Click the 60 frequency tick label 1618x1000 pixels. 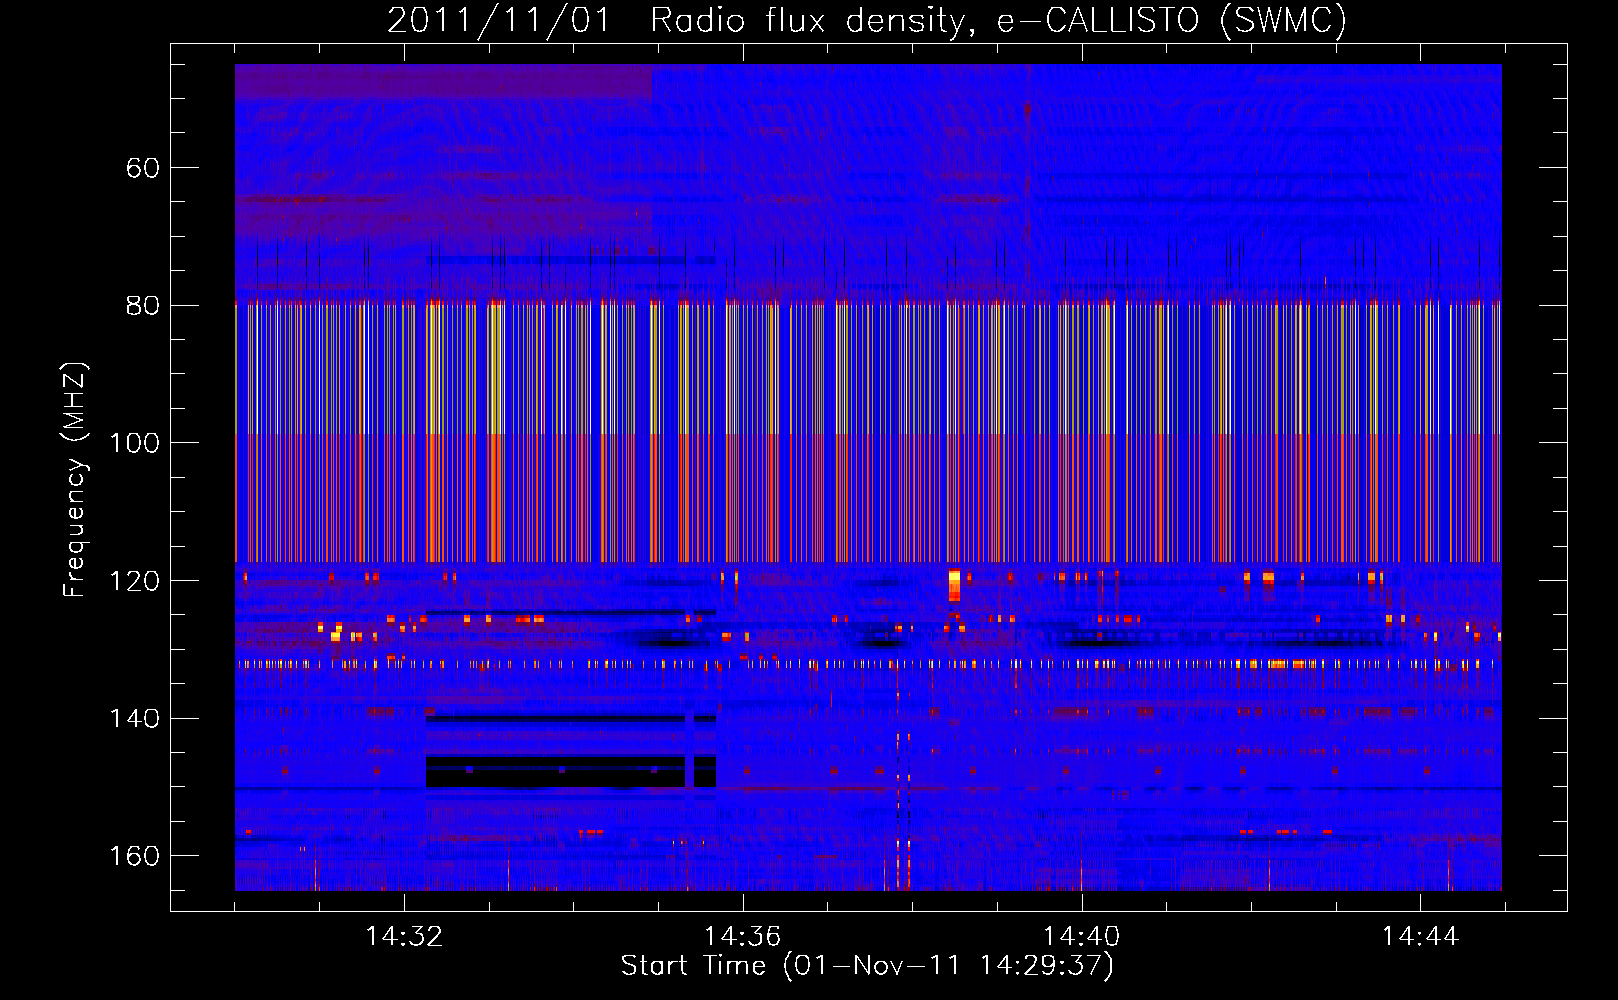pos(143,168)
